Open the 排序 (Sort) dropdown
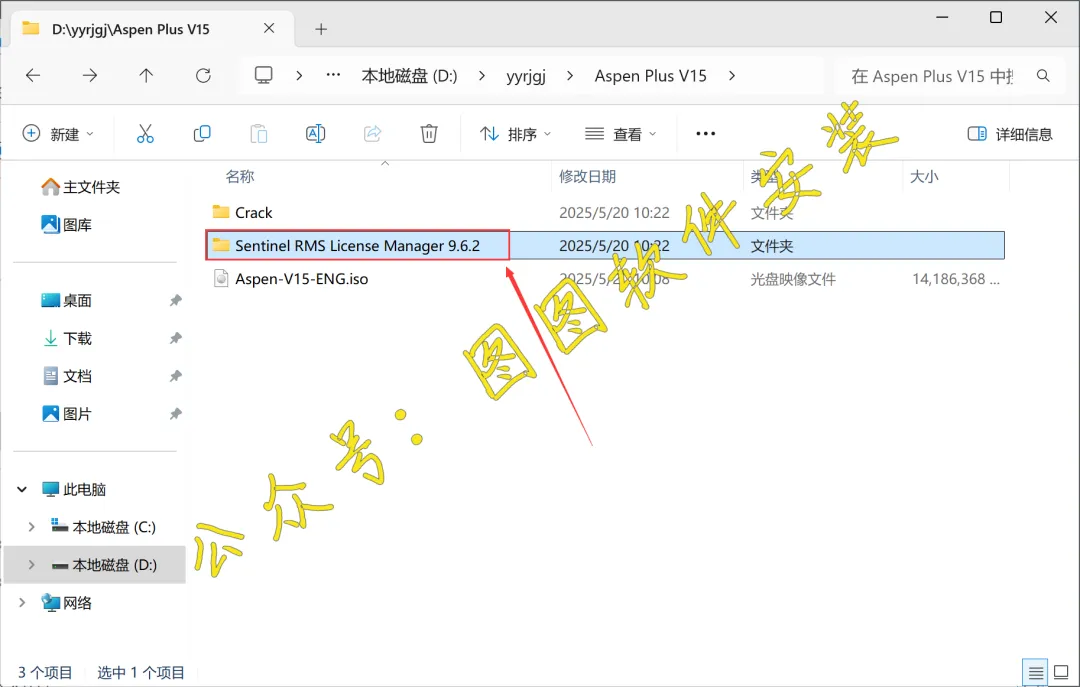 (516, 134)
